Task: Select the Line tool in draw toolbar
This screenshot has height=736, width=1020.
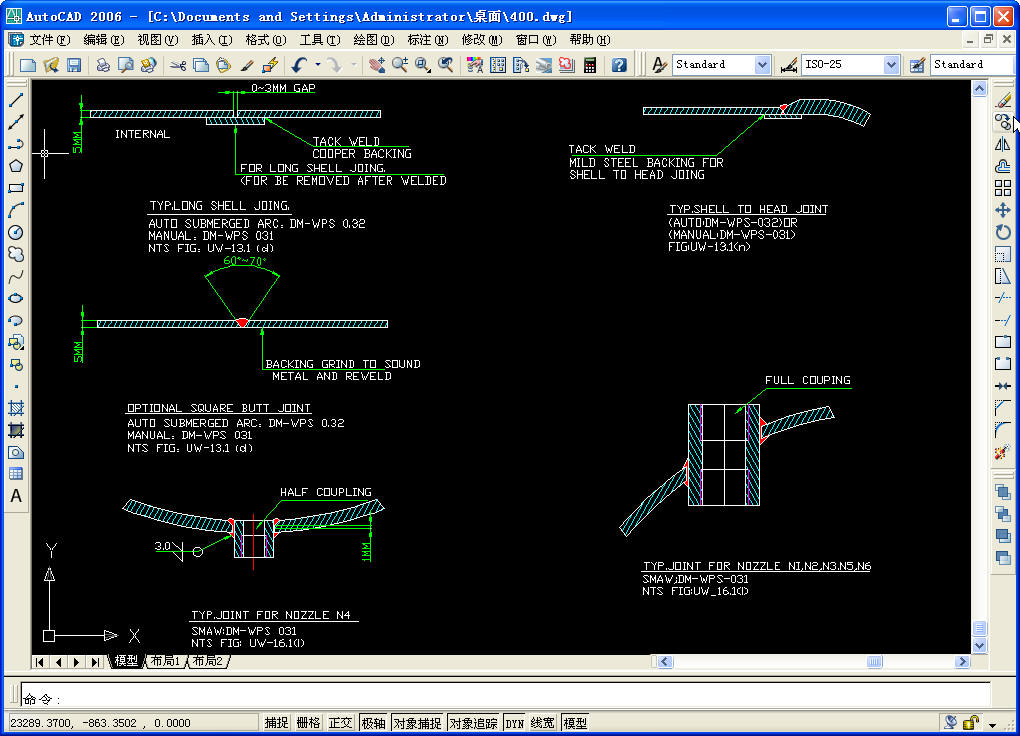Action: 16,100
